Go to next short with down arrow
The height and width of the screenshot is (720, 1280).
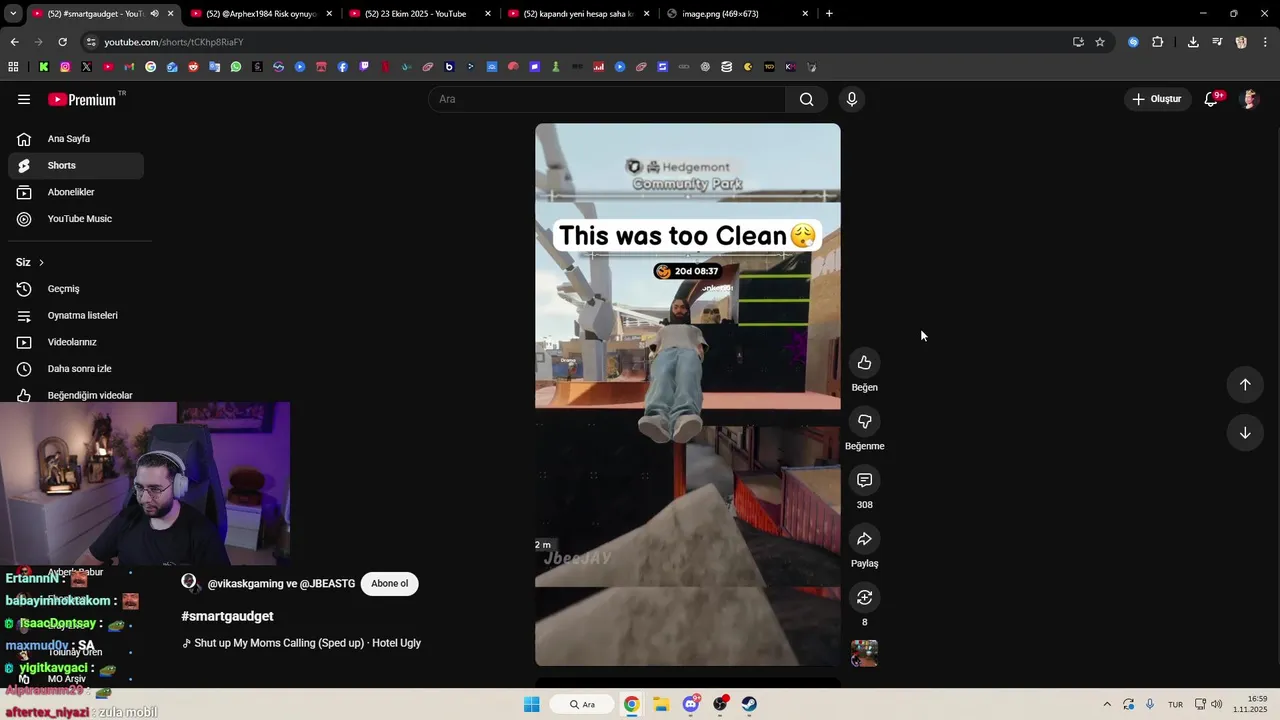point(1245,433)
